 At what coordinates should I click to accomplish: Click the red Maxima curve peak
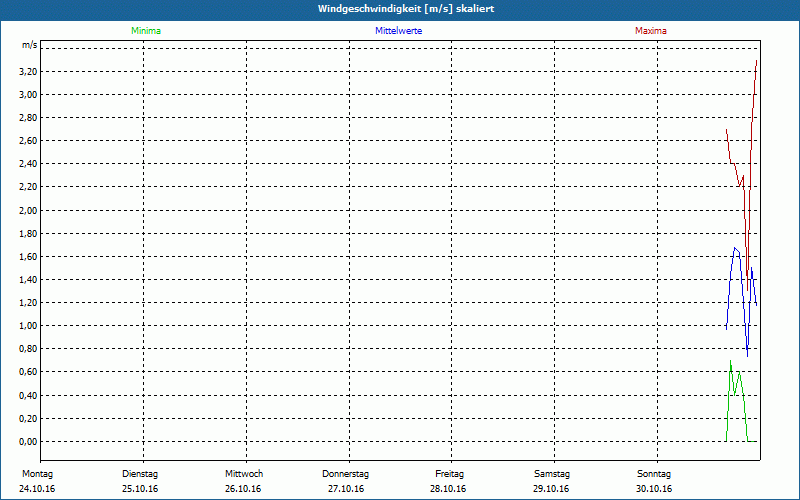coord(756,61)
